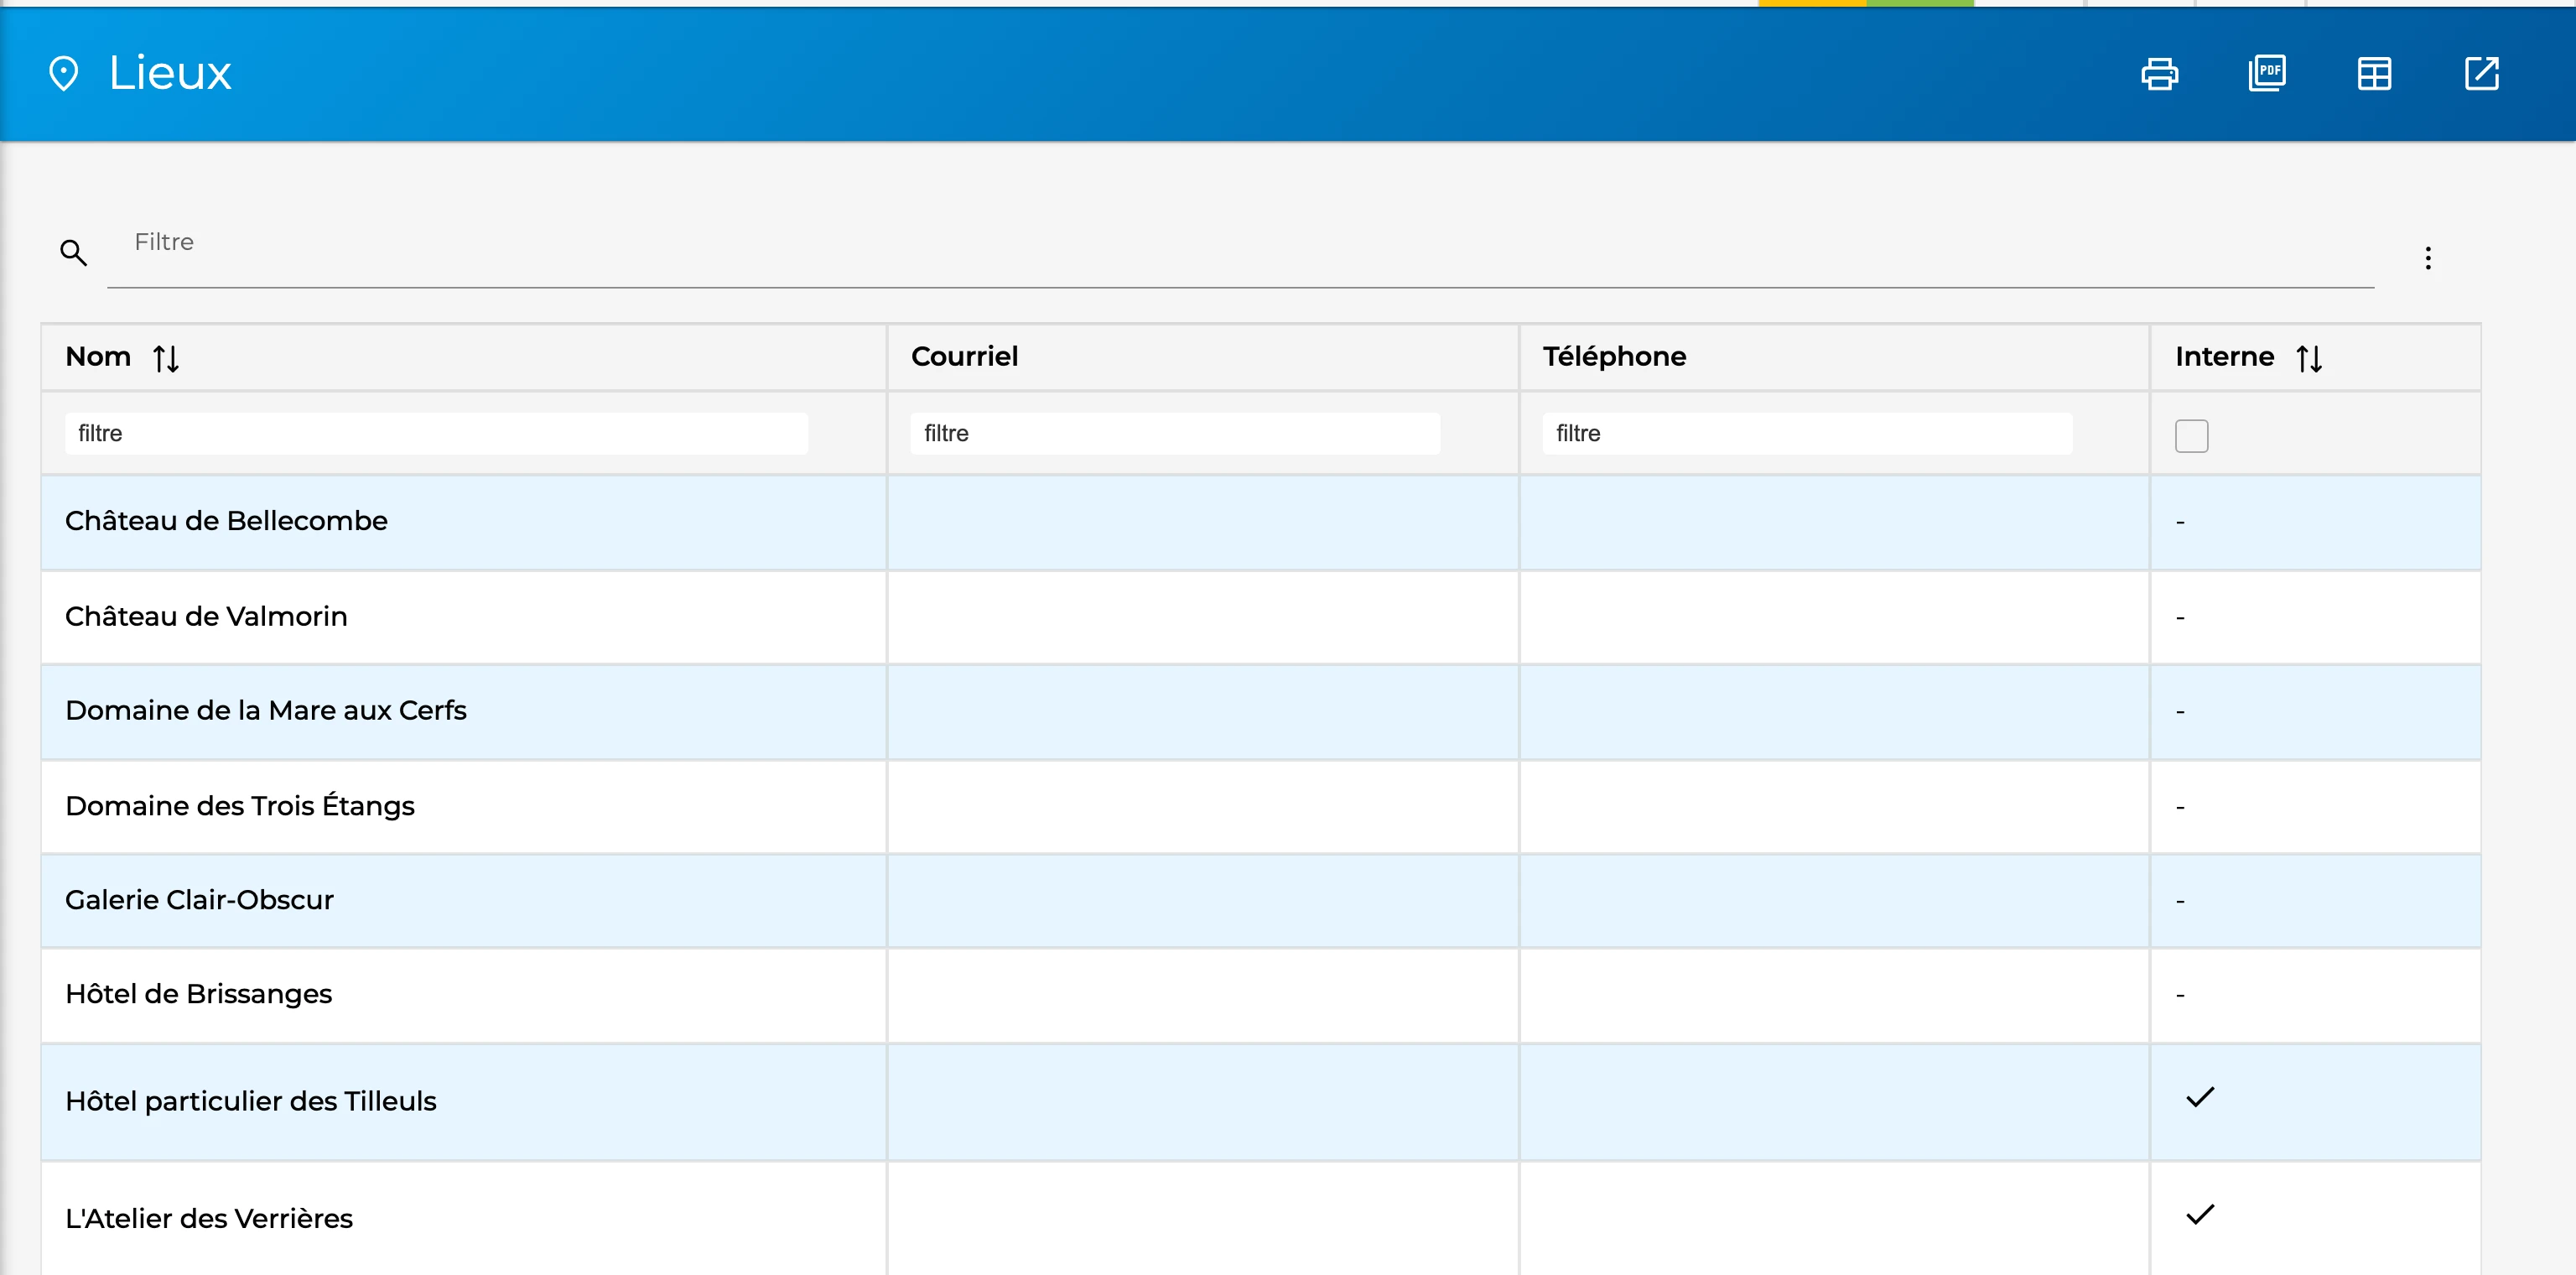This screenshot has width=2576, height=1275.
Task: Select Hôtel de Brissanges row
Action: 1261,995
